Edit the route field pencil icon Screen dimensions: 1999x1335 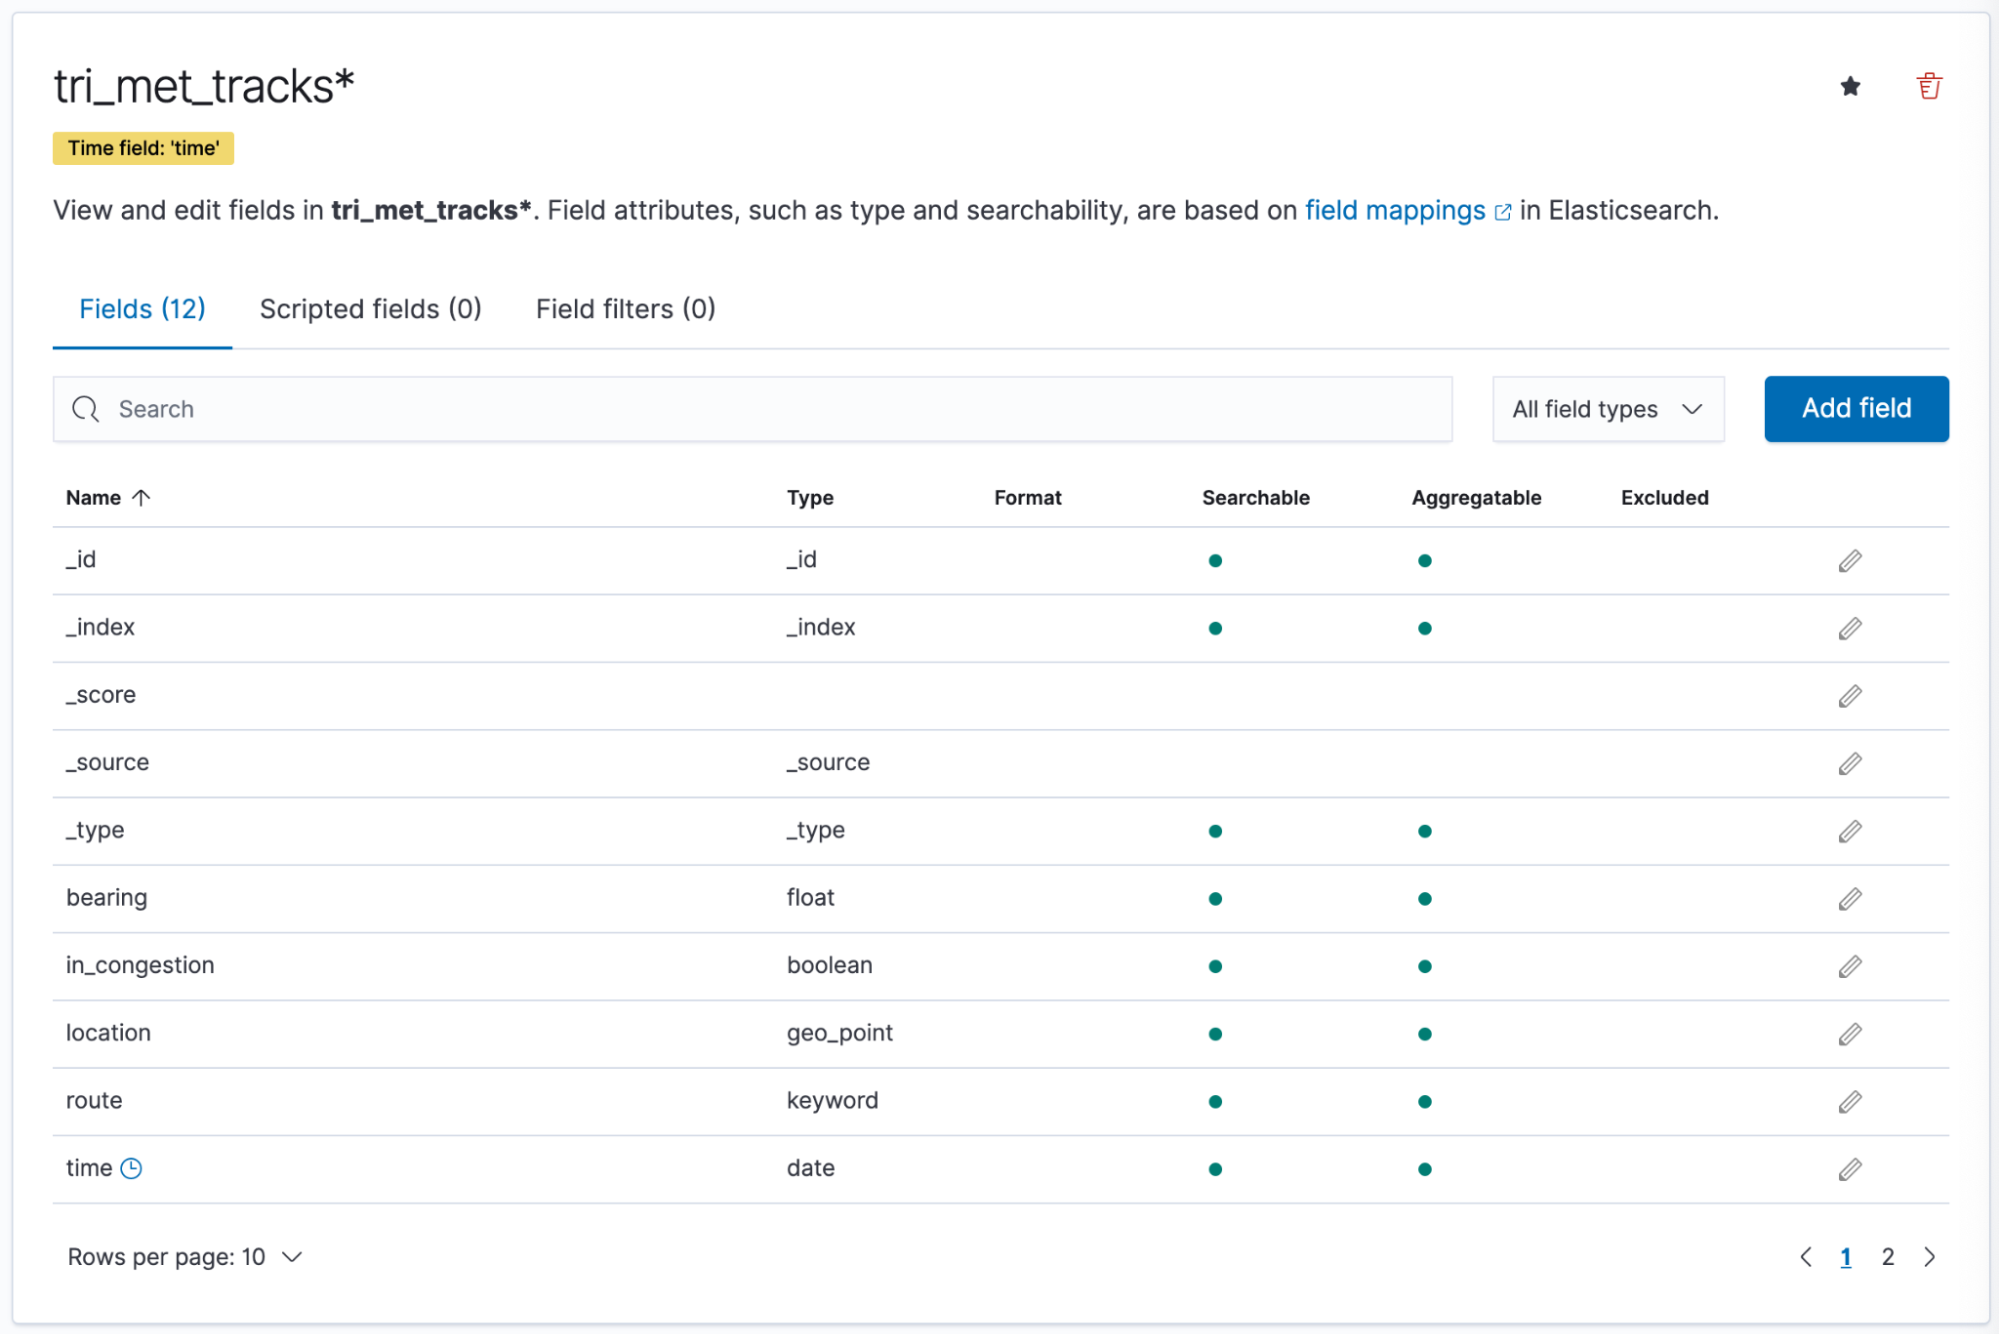click(x=1850, y=1102)
